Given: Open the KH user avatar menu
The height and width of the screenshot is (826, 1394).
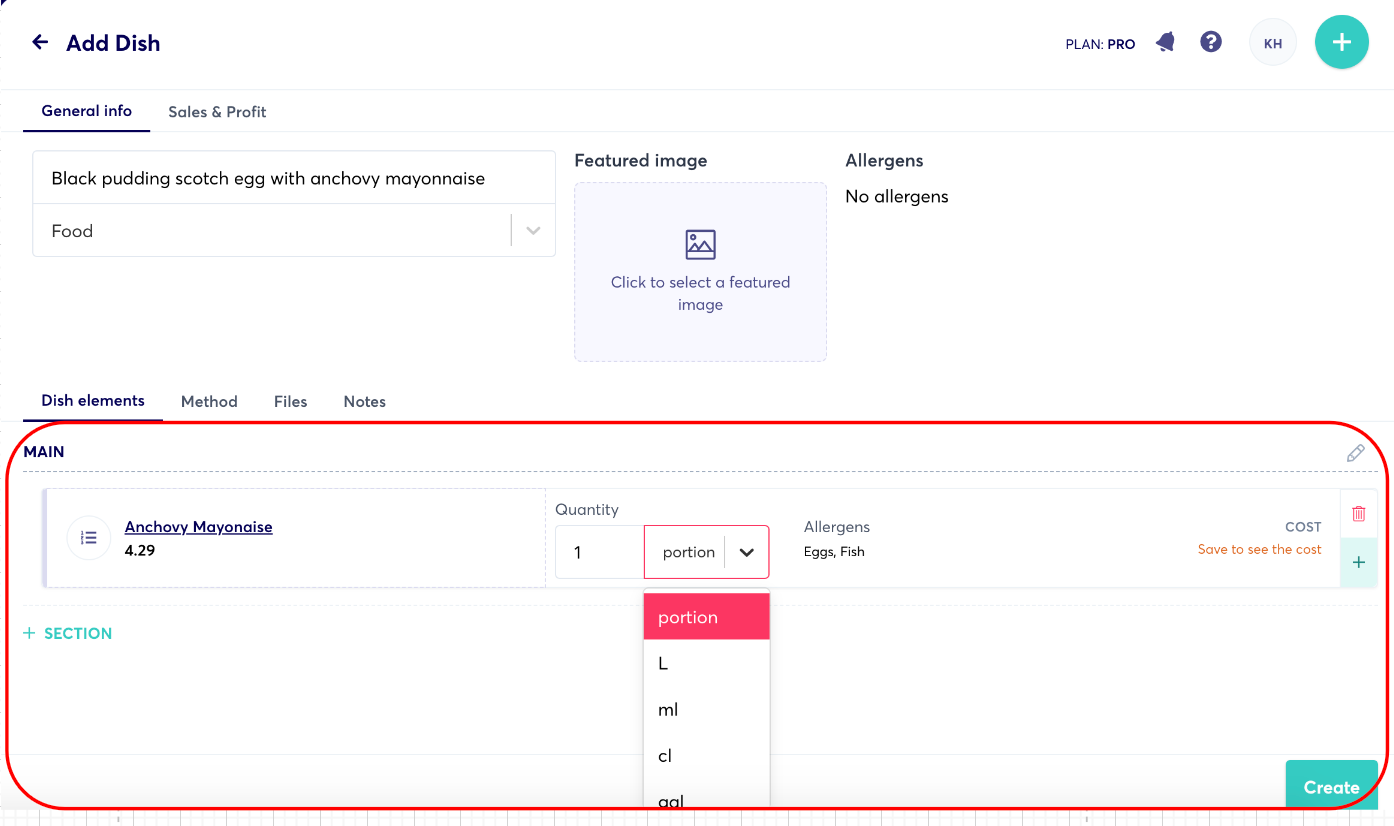Looking at the screenshot, I should 1273,43.
